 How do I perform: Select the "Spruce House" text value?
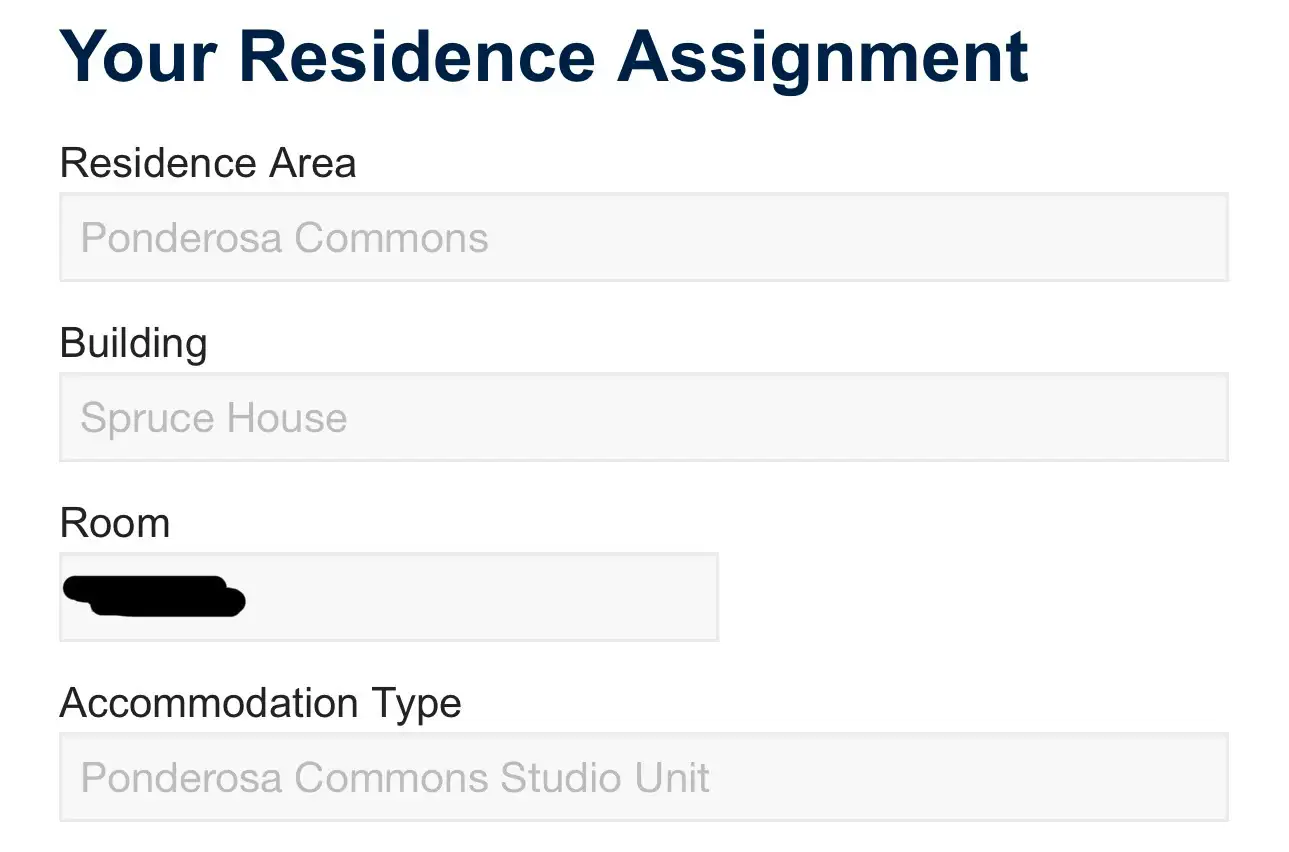click(x=214, y=419)
